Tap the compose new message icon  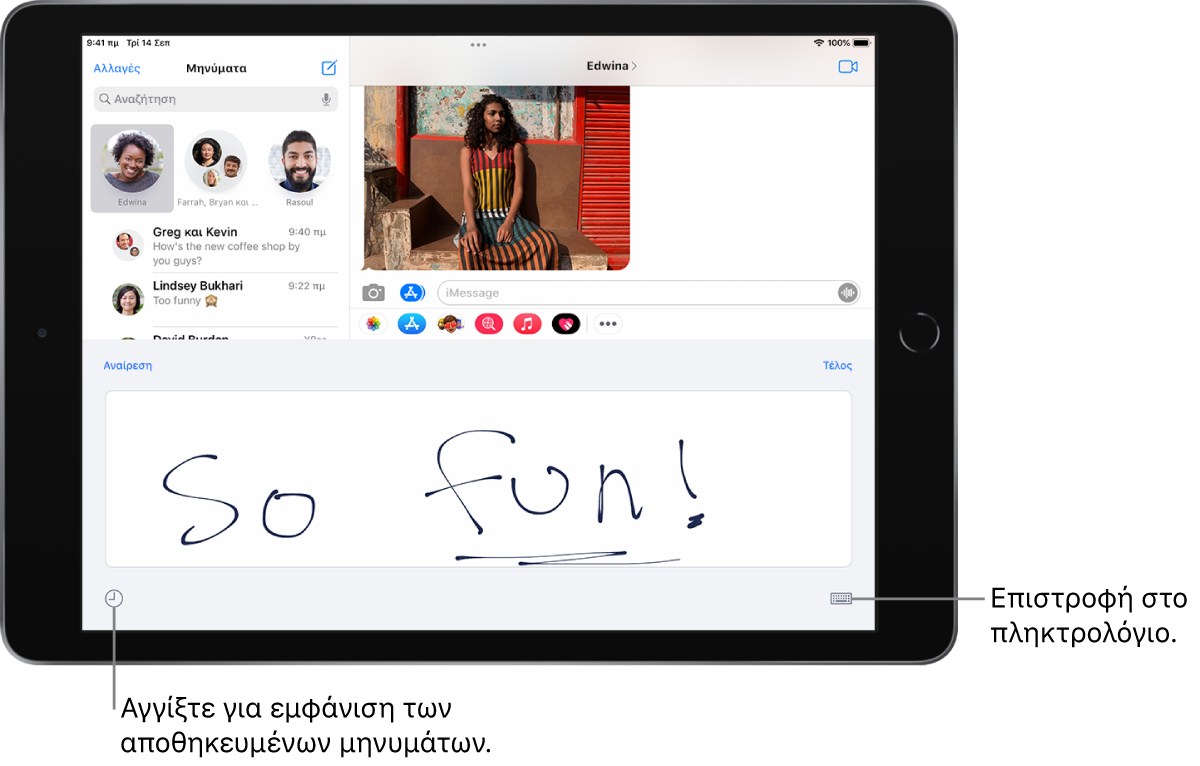(329, 68)
